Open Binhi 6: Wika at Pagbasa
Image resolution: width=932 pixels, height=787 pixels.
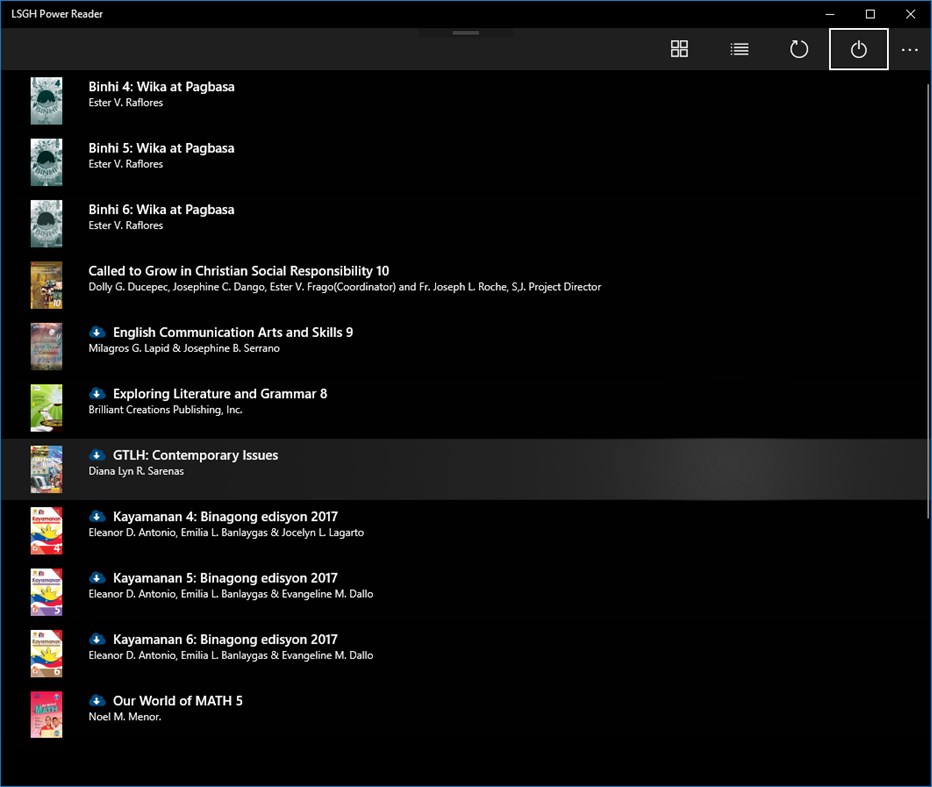[x=162, y=209]
